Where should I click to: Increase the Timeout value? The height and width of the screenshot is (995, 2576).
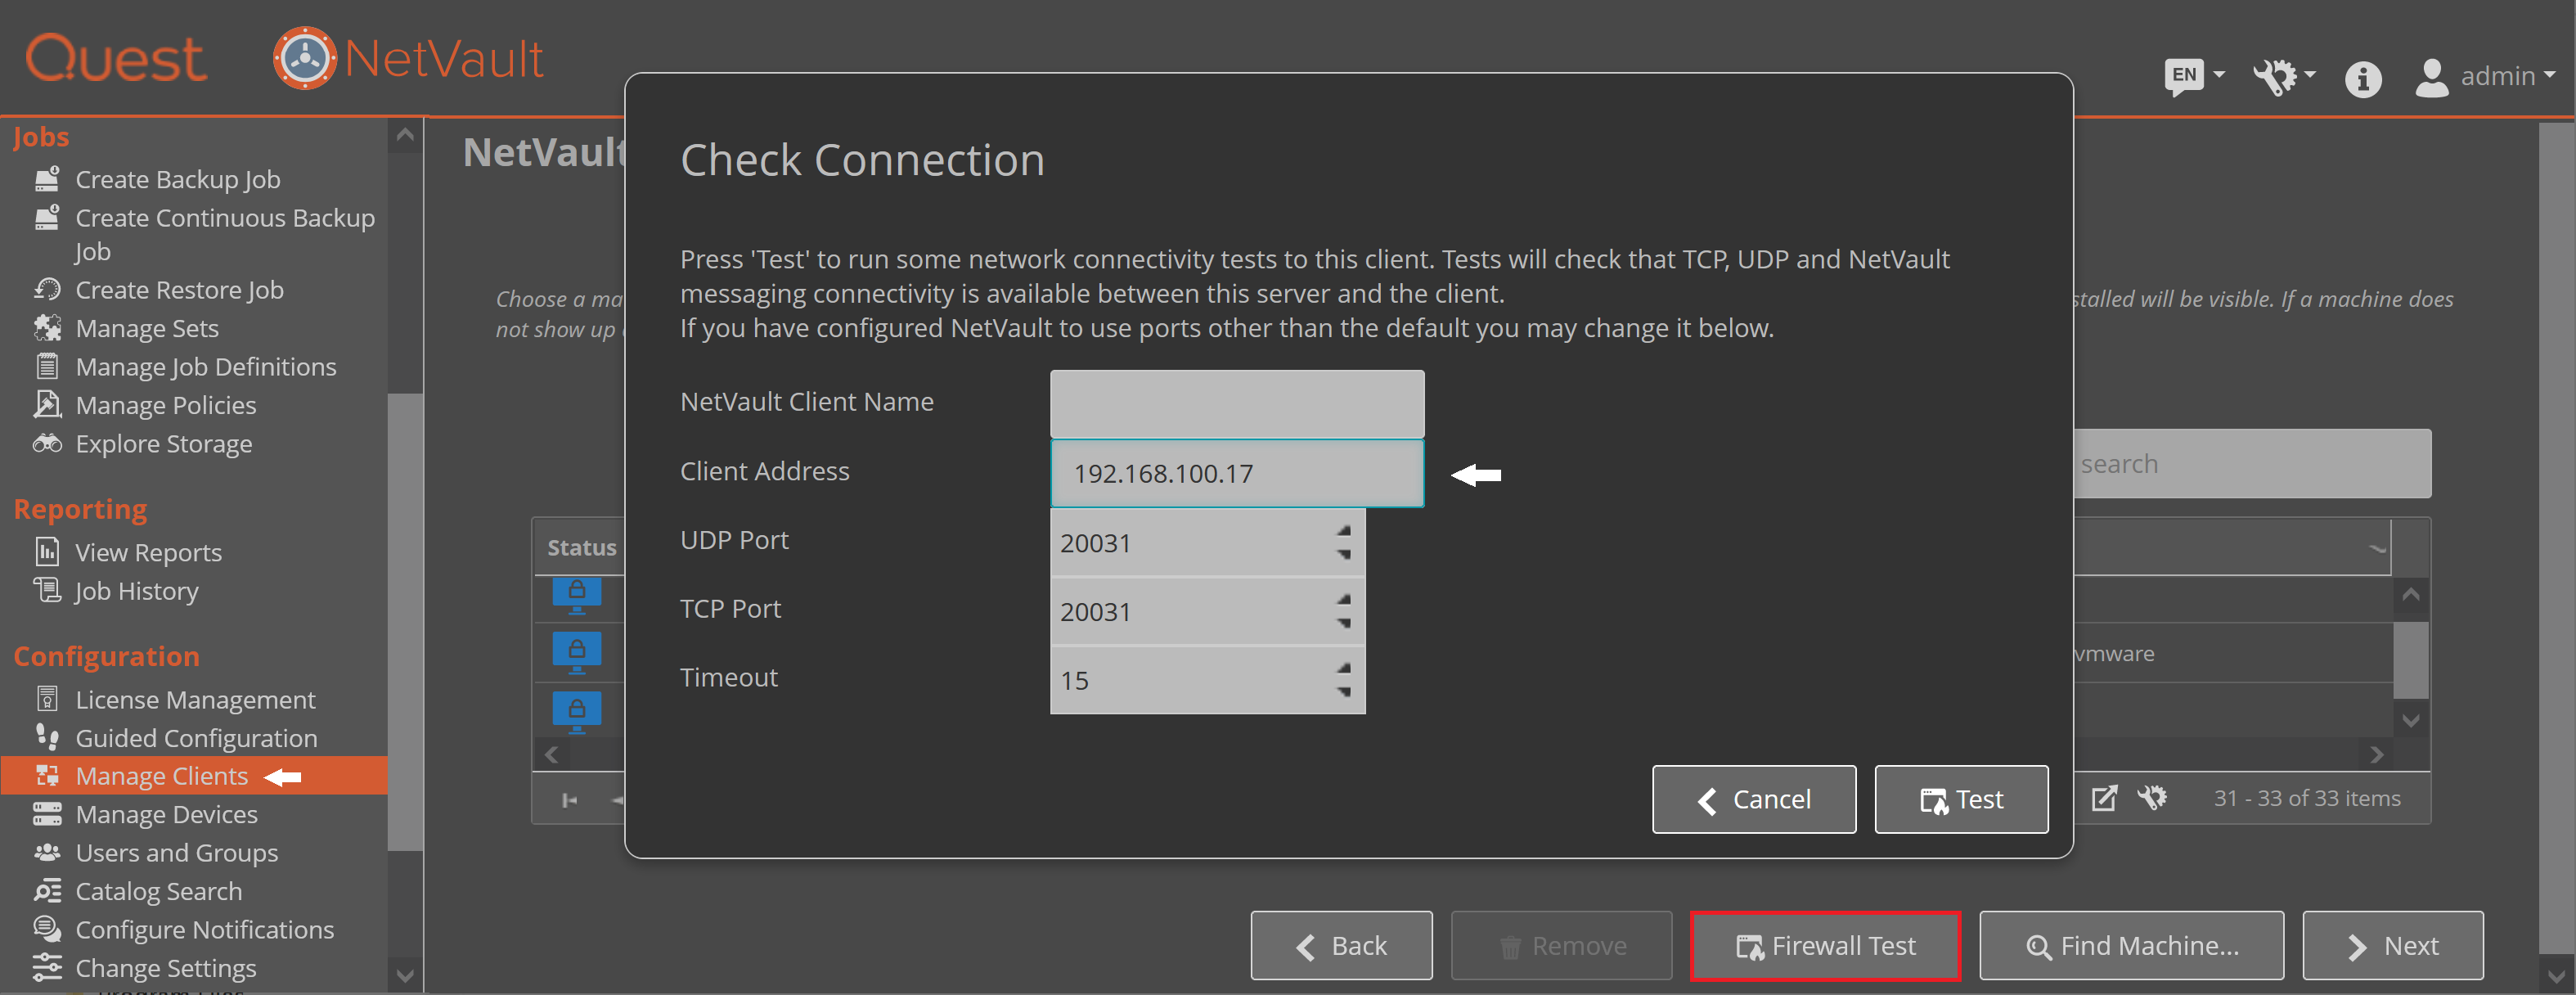(1344, 668)
